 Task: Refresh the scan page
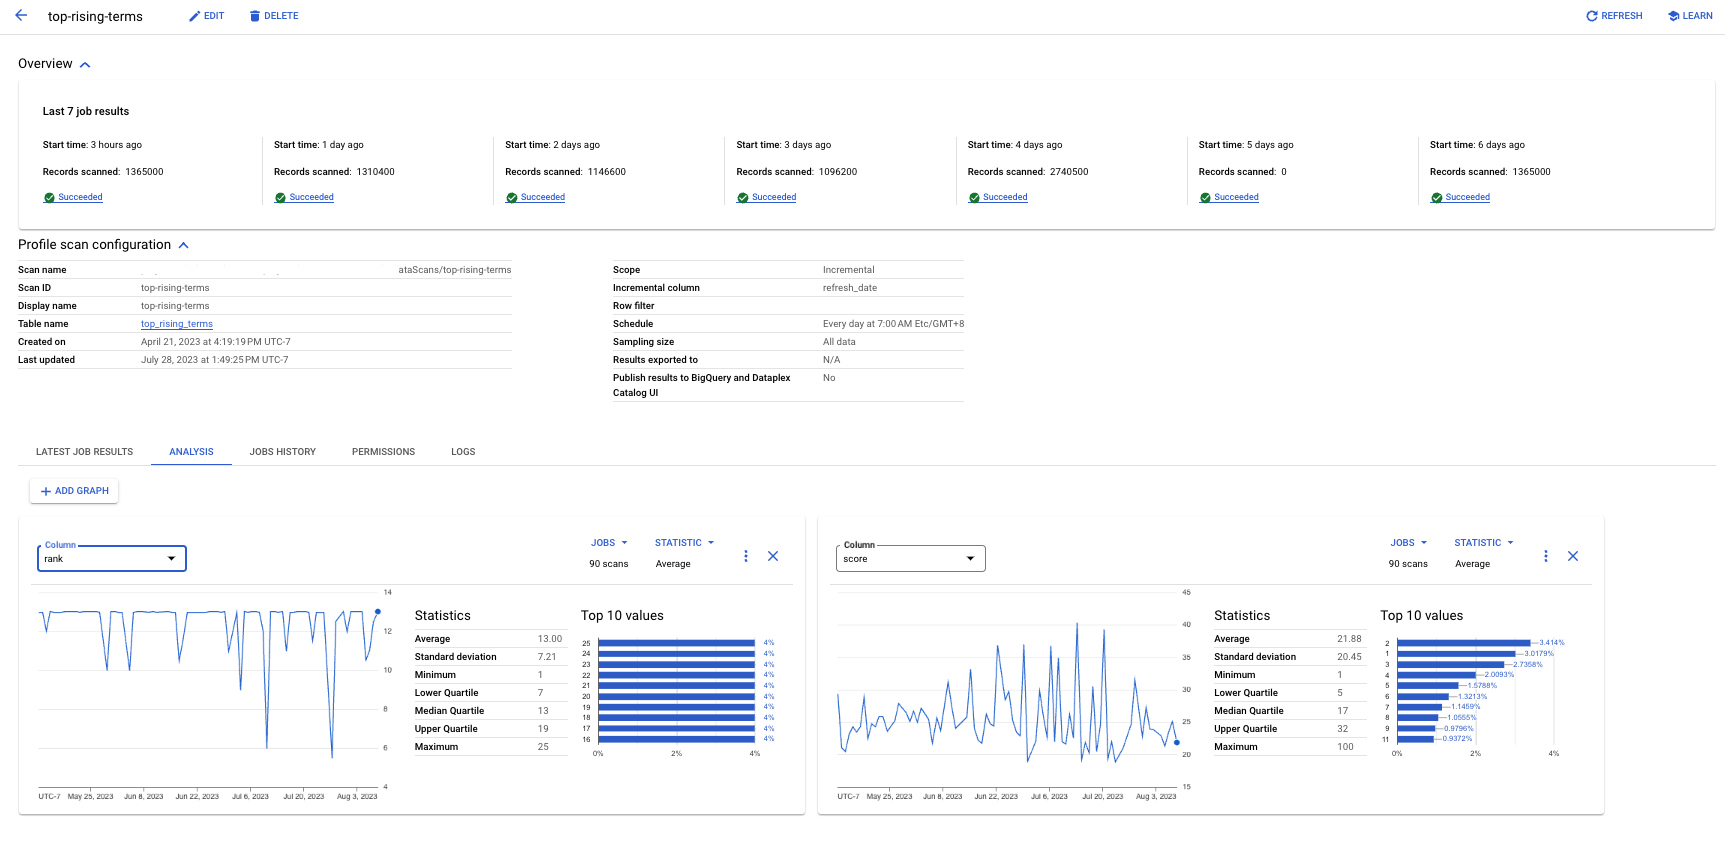click(x=1614, y=16)
